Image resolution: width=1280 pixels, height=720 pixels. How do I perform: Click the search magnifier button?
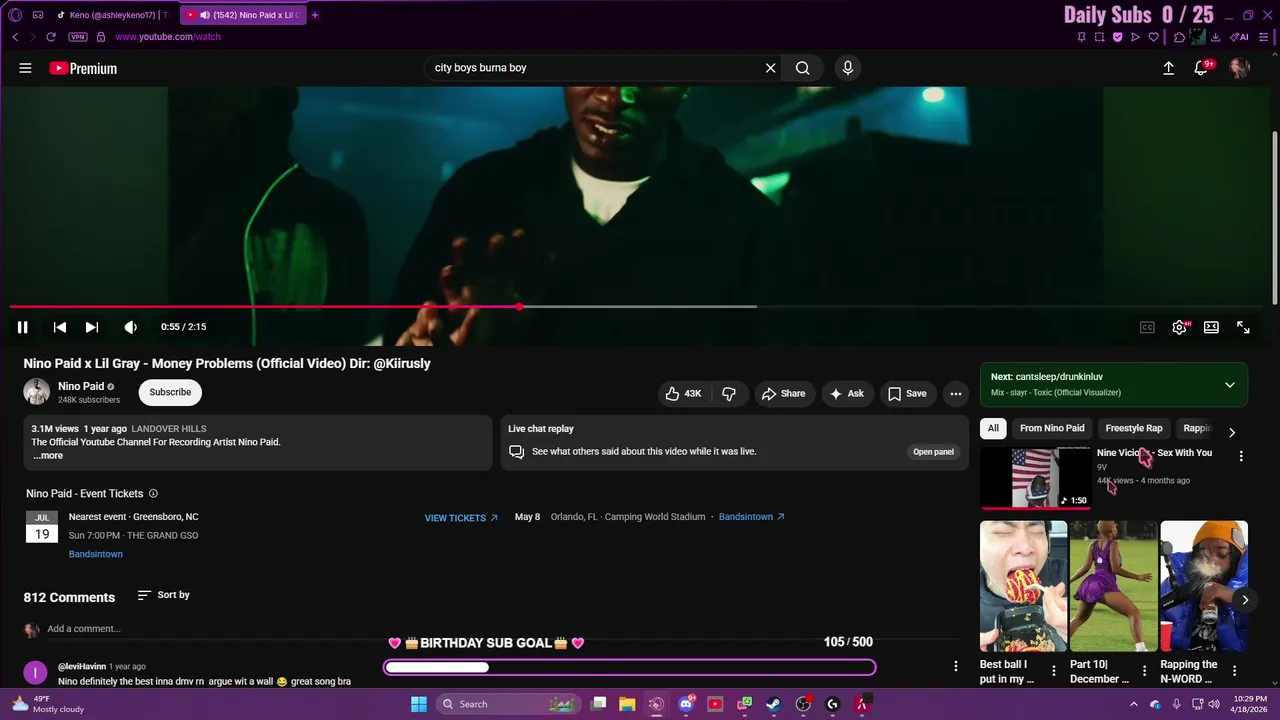pos(802,68)
